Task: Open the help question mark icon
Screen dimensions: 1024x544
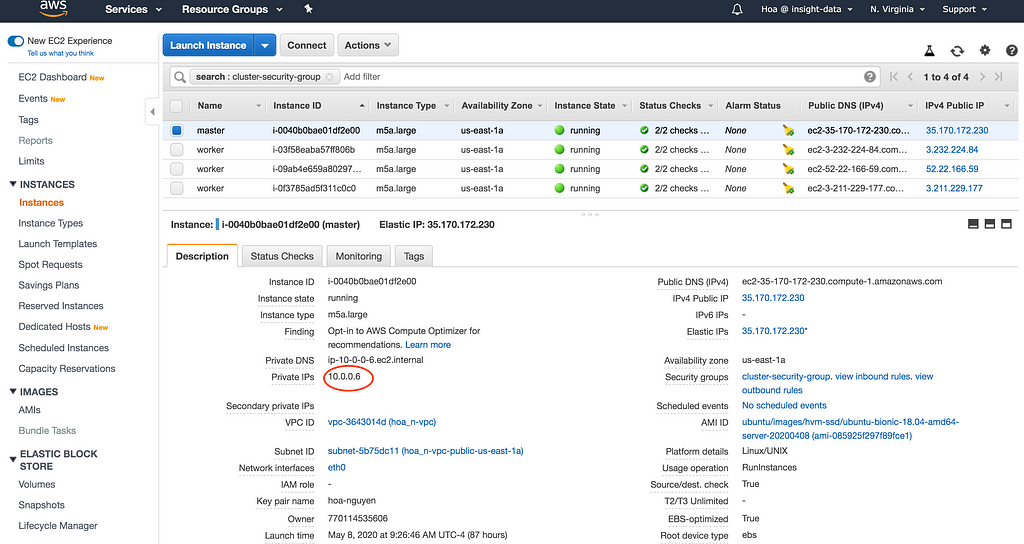Action: (1012, 50)
